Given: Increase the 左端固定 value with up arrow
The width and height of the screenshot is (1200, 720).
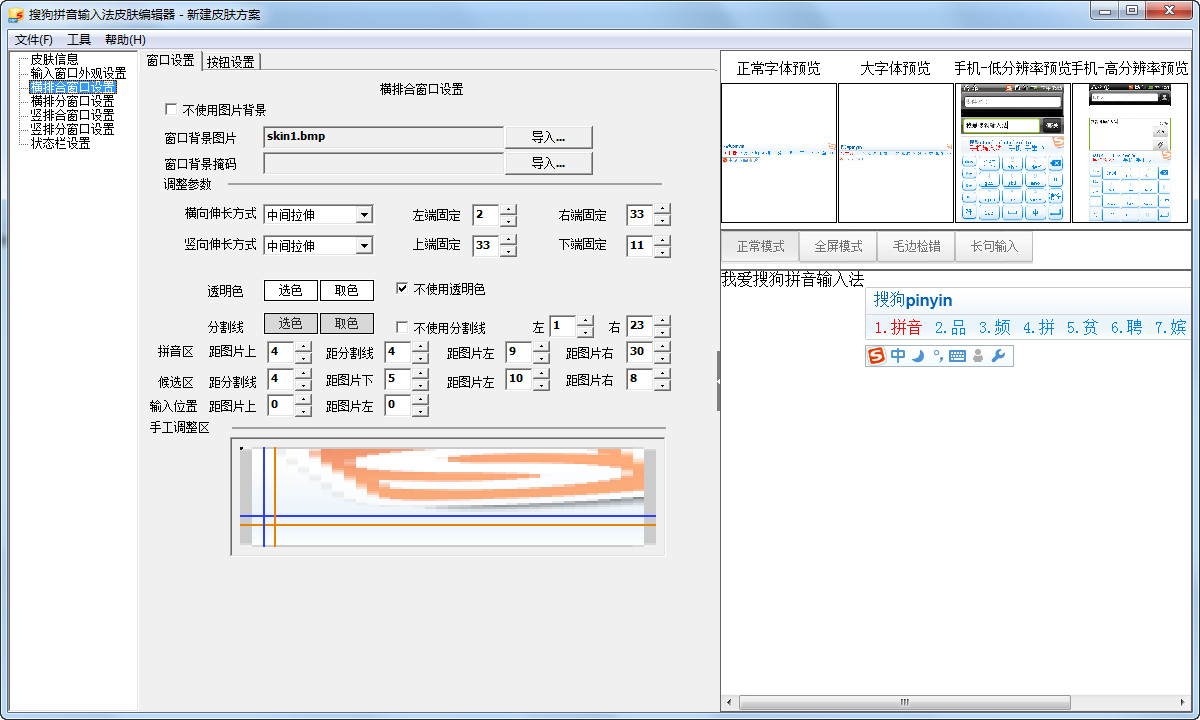Looking at the screenshot, I should point(508,210).
